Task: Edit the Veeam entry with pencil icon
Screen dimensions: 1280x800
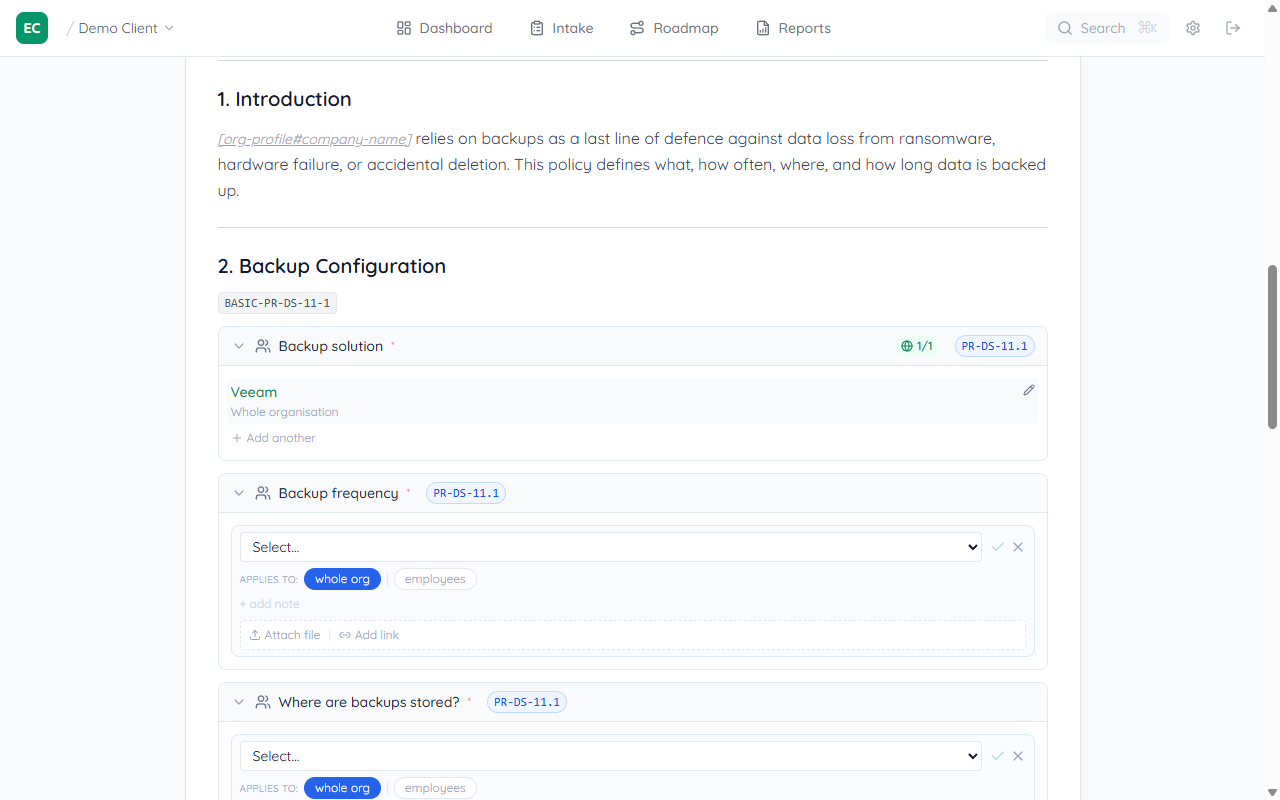Action: pos(1028,391)
